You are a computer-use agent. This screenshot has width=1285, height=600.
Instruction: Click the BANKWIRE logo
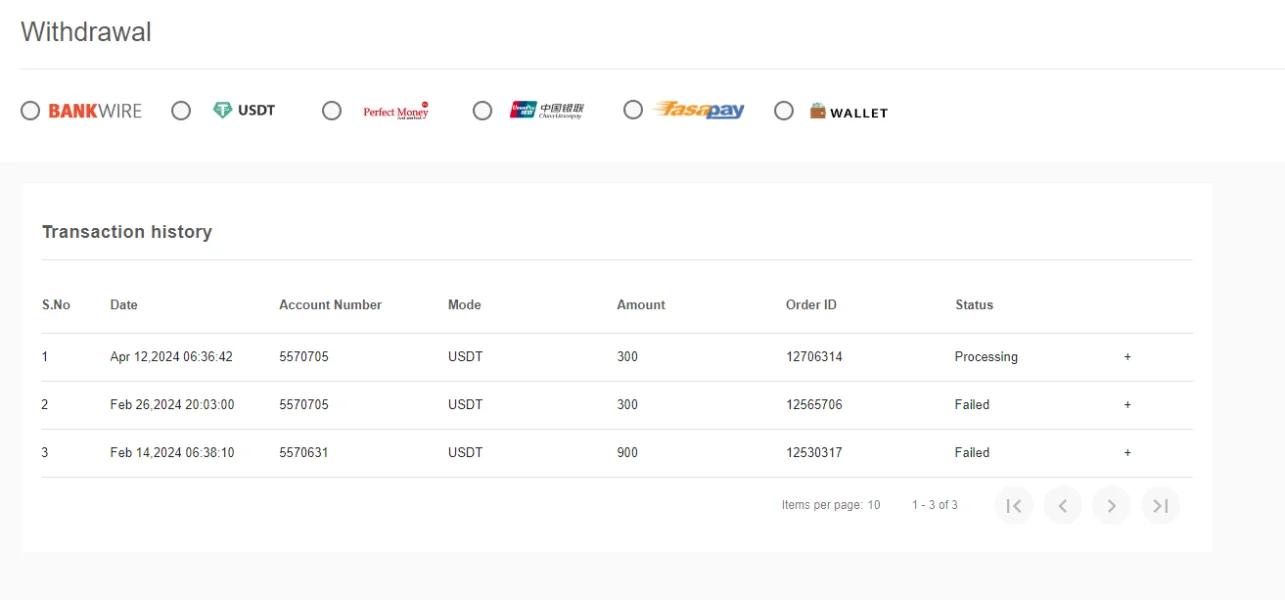click(x=95, y=111)
